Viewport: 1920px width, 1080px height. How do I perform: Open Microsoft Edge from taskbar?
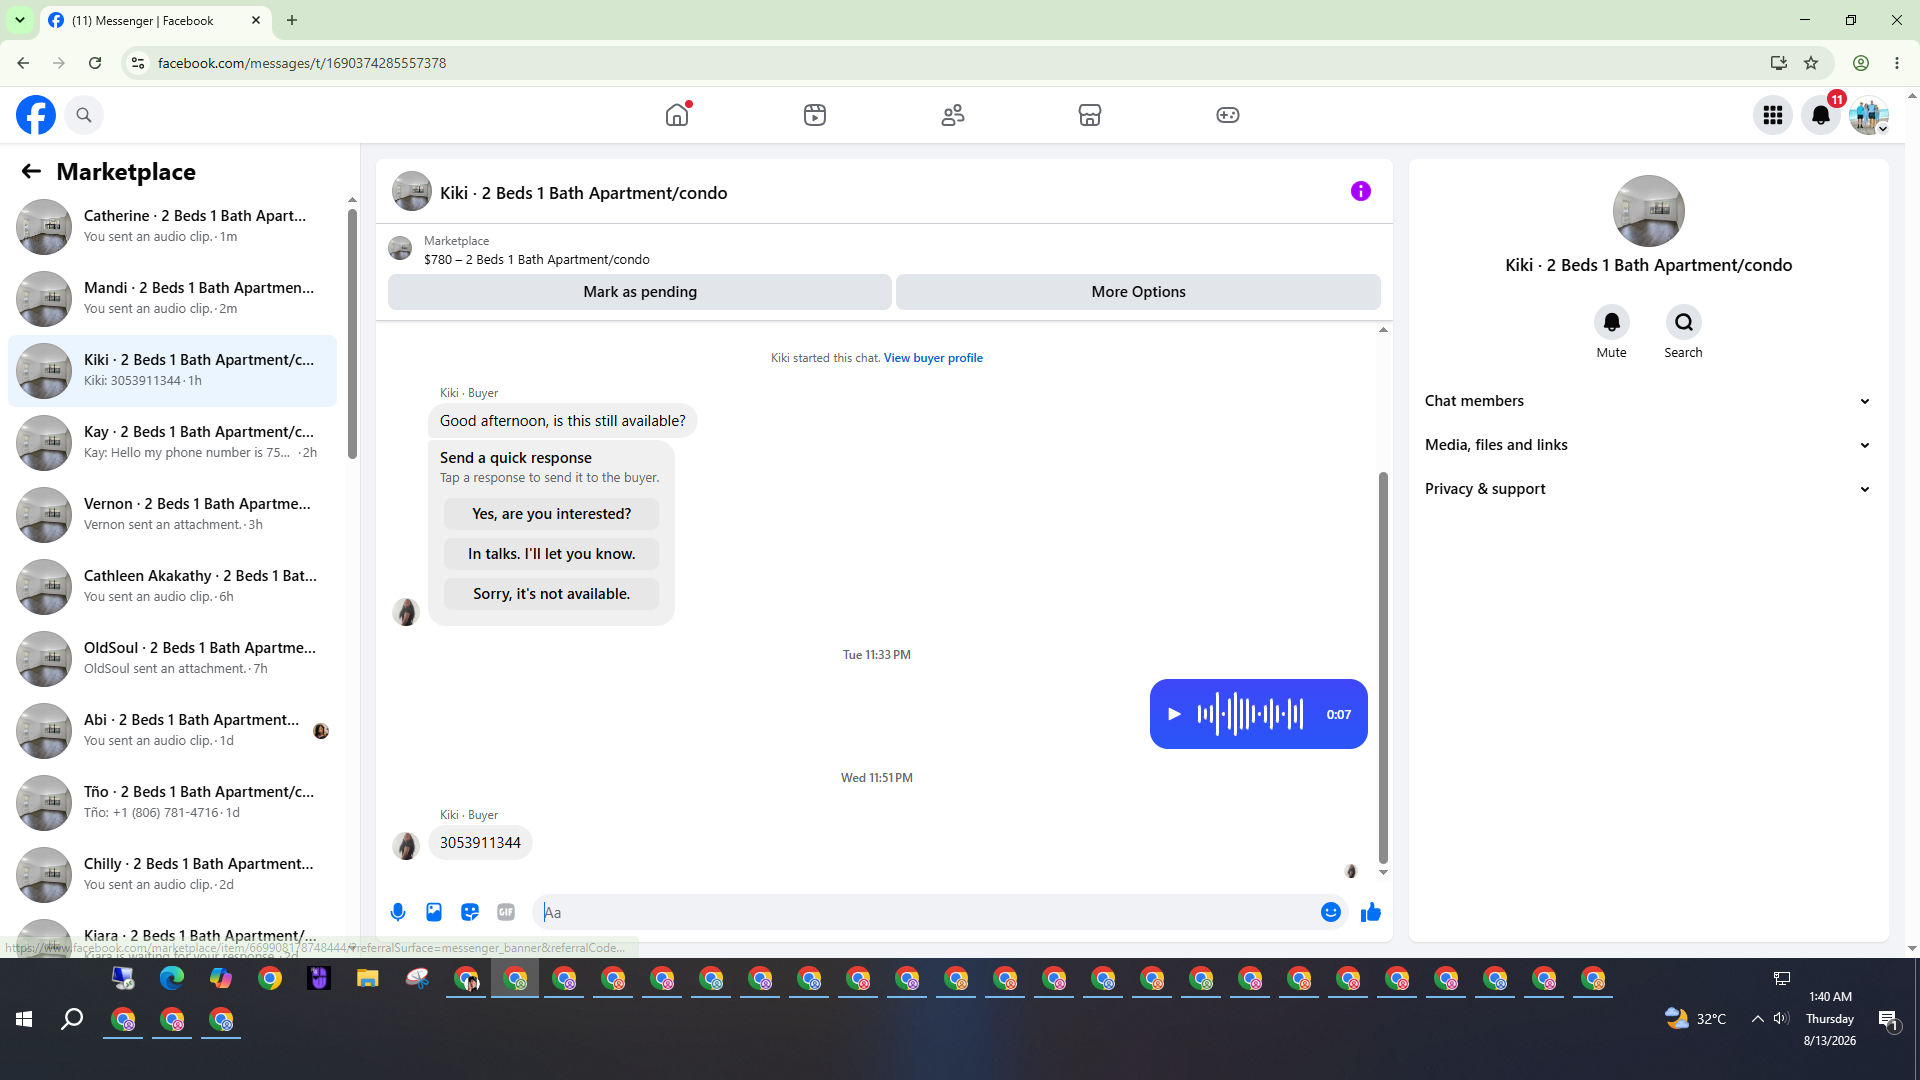(172, 979)
